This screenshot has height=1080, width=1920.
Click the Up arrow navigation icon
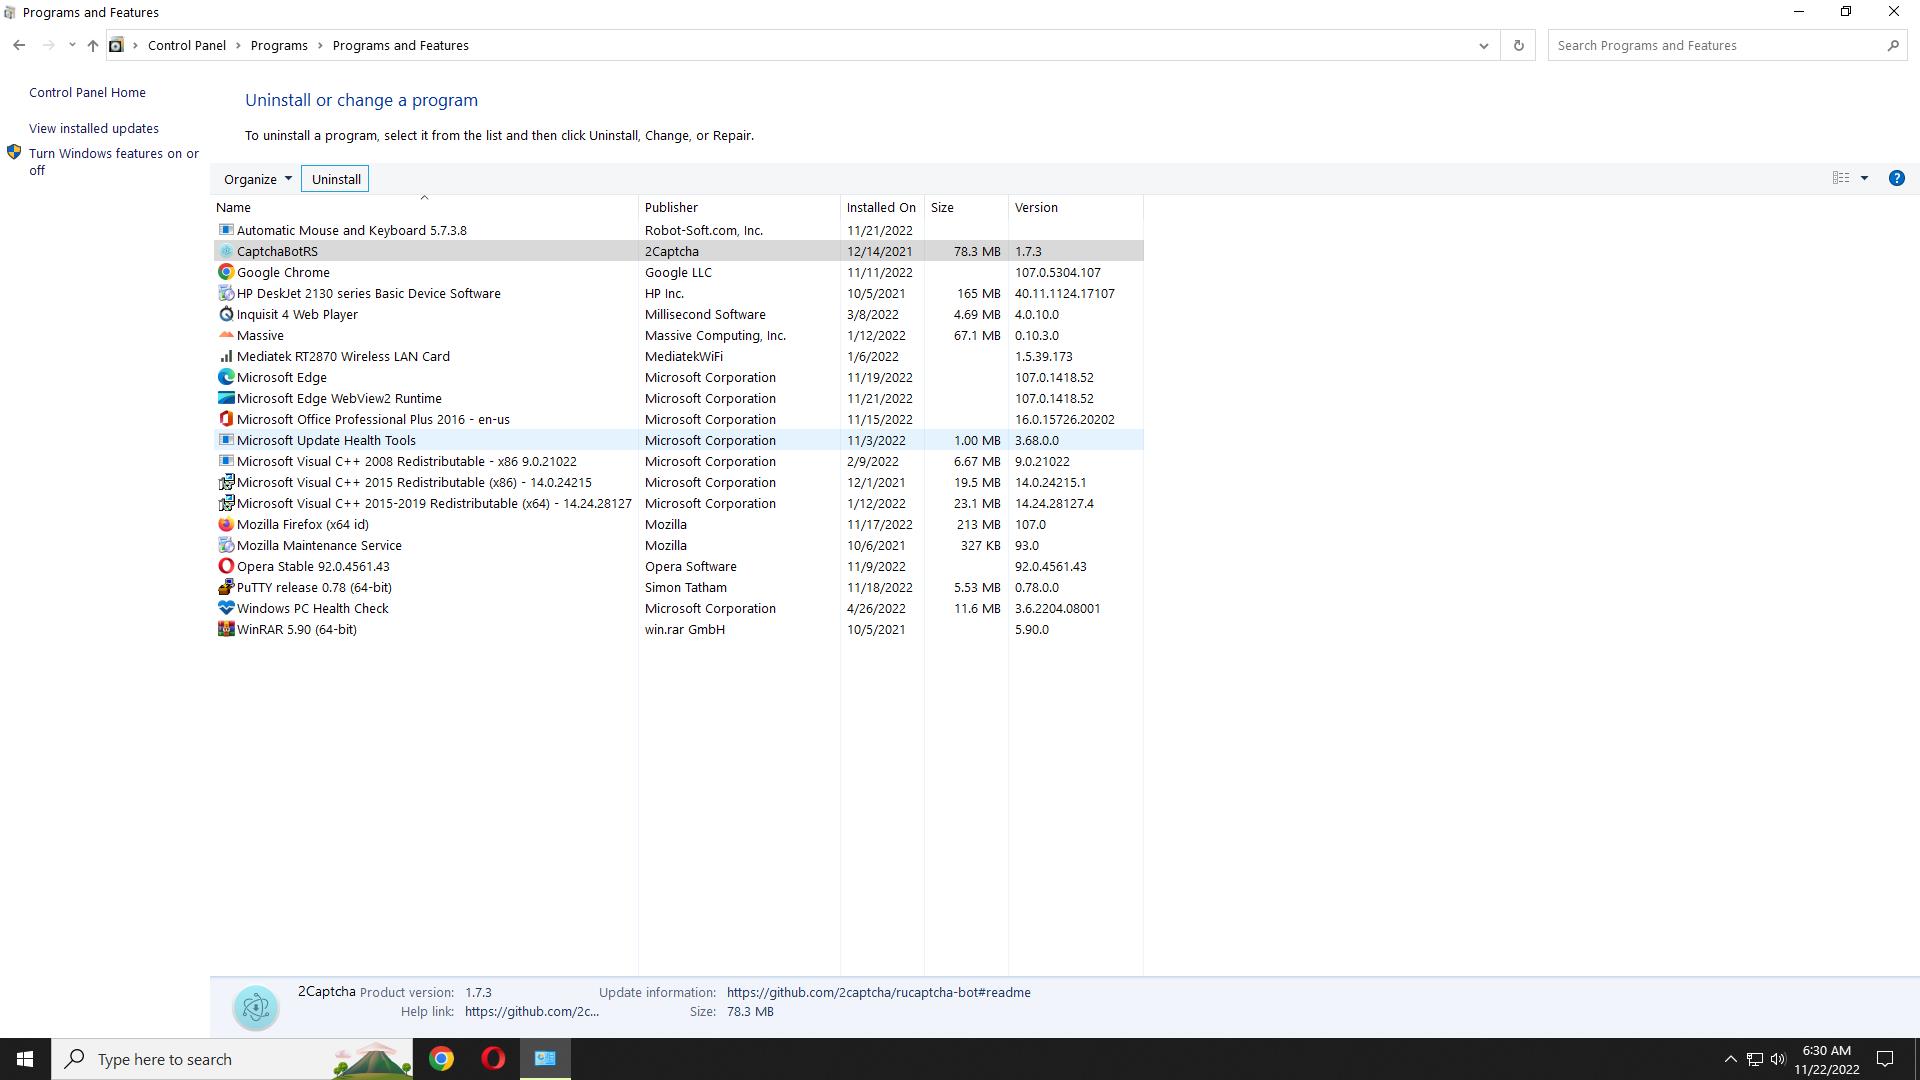92,45
